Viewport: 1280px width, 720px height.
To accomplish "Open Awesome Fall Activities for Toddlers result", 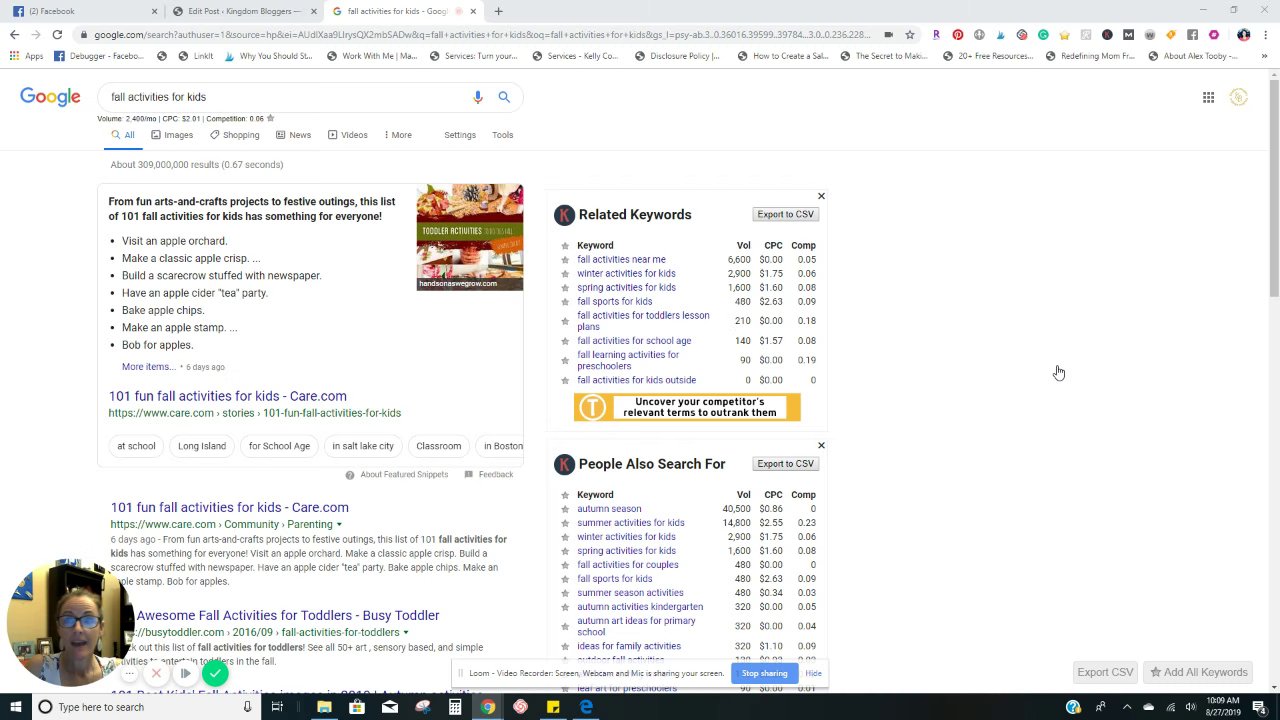I will [x=287, y=615].
